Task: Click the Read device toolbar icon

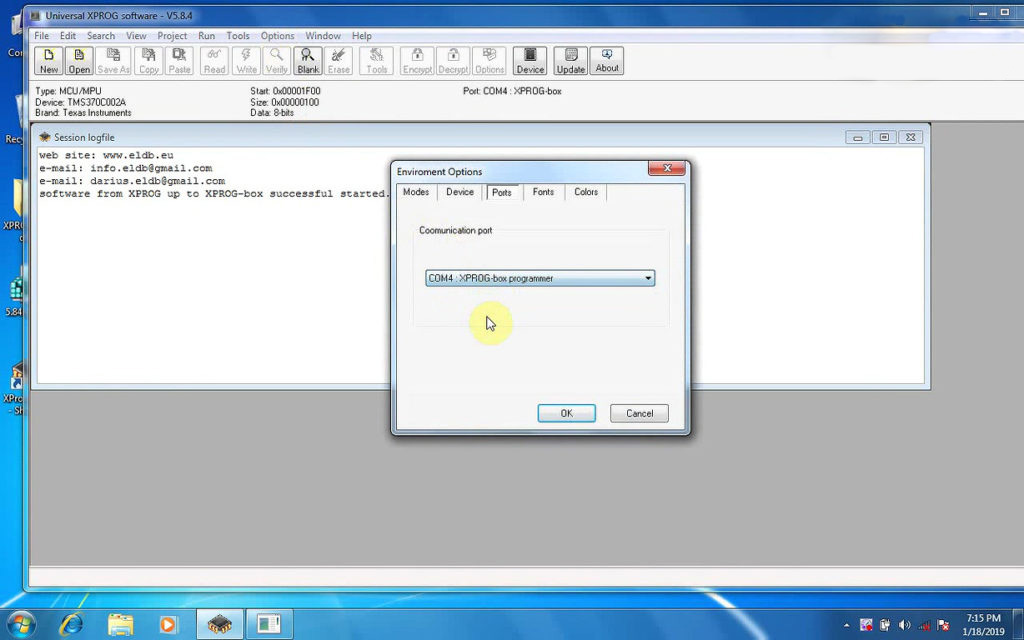Action: tap(214, 61)
